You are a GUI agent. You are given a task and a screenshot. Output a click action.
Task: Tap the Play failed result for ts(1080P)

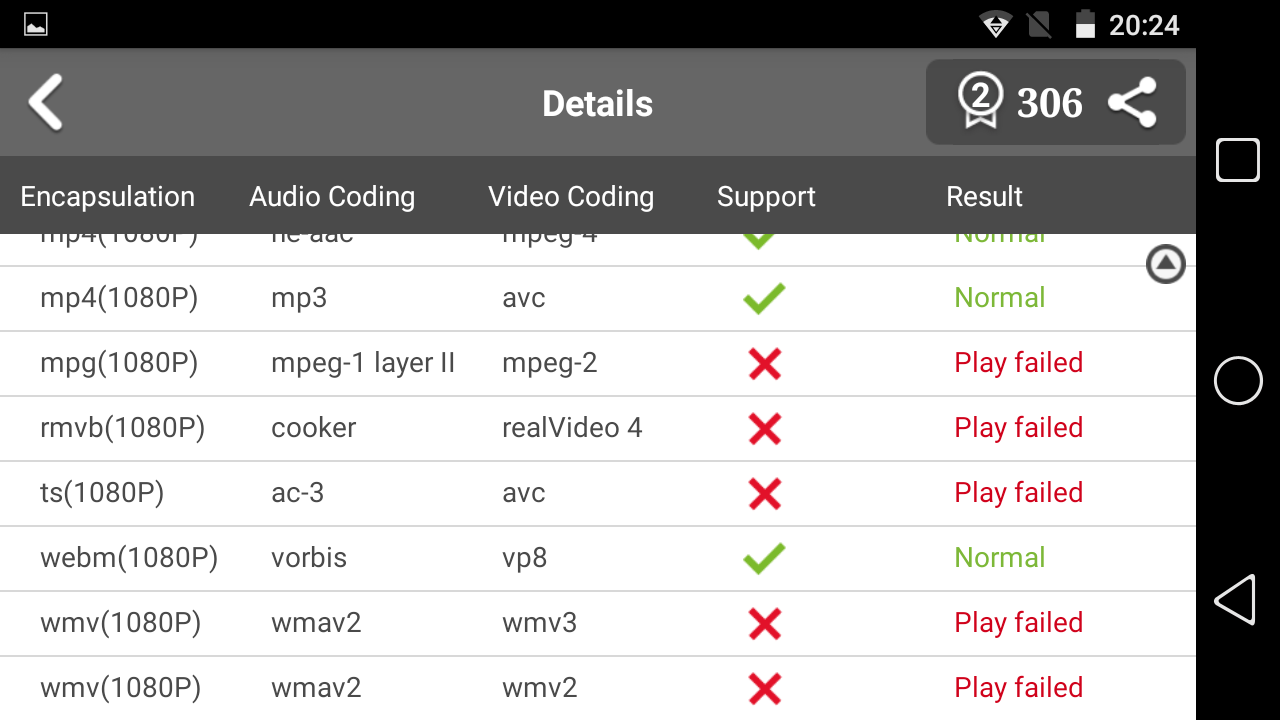point(1018,493)
